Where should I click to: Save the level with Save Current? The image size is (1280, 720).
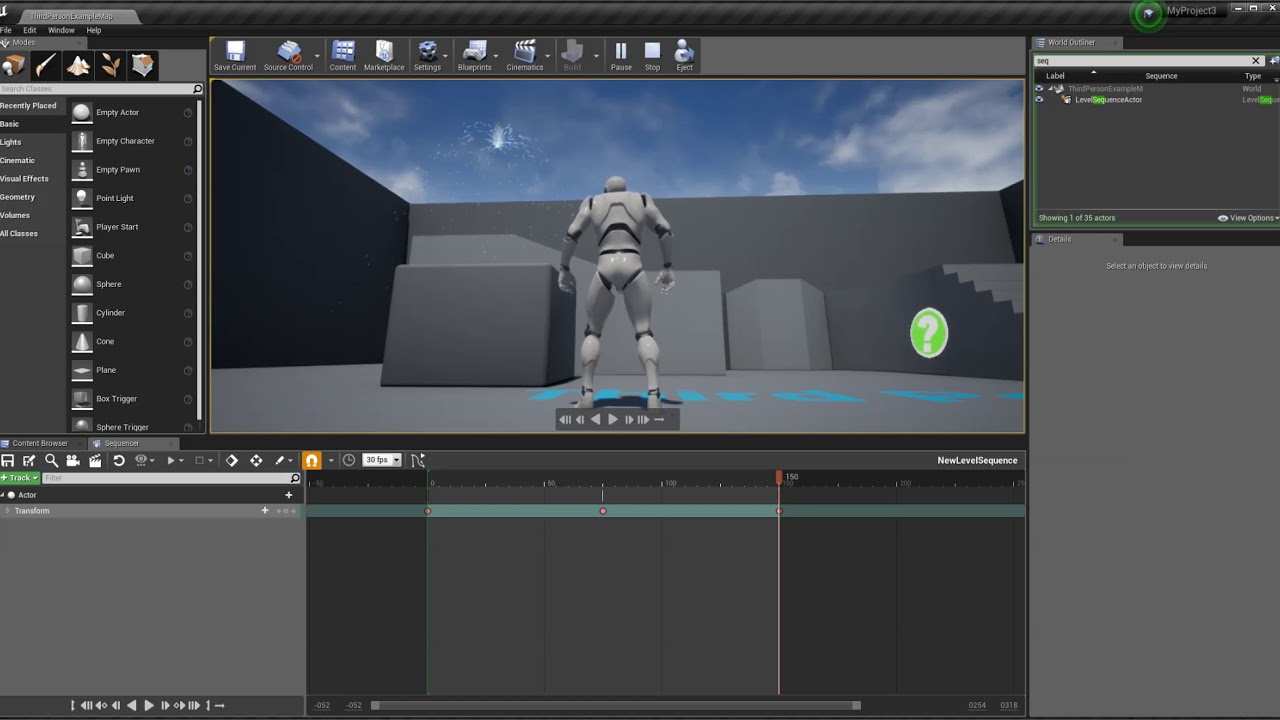235,56
